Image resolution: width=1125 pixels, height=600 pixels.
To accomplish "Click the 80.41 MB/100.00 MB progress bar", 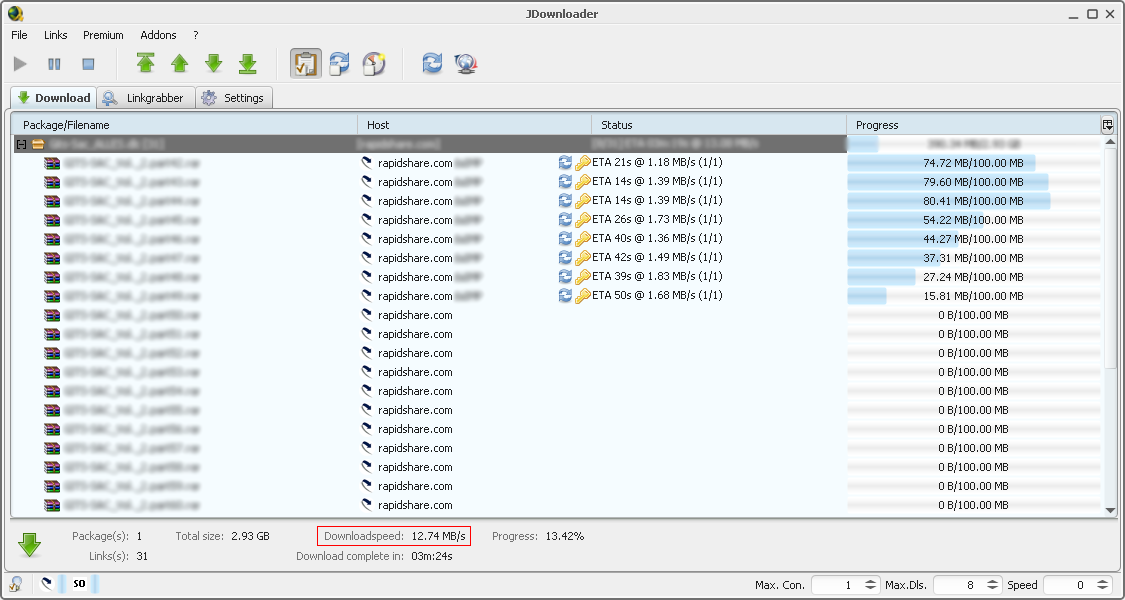I will (x=974, y=201).
